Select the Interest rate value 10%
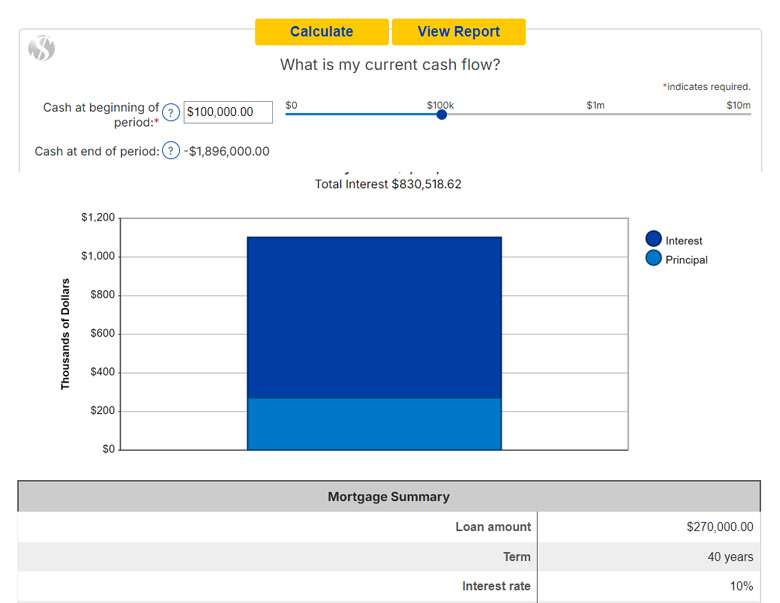 [741, 586]
